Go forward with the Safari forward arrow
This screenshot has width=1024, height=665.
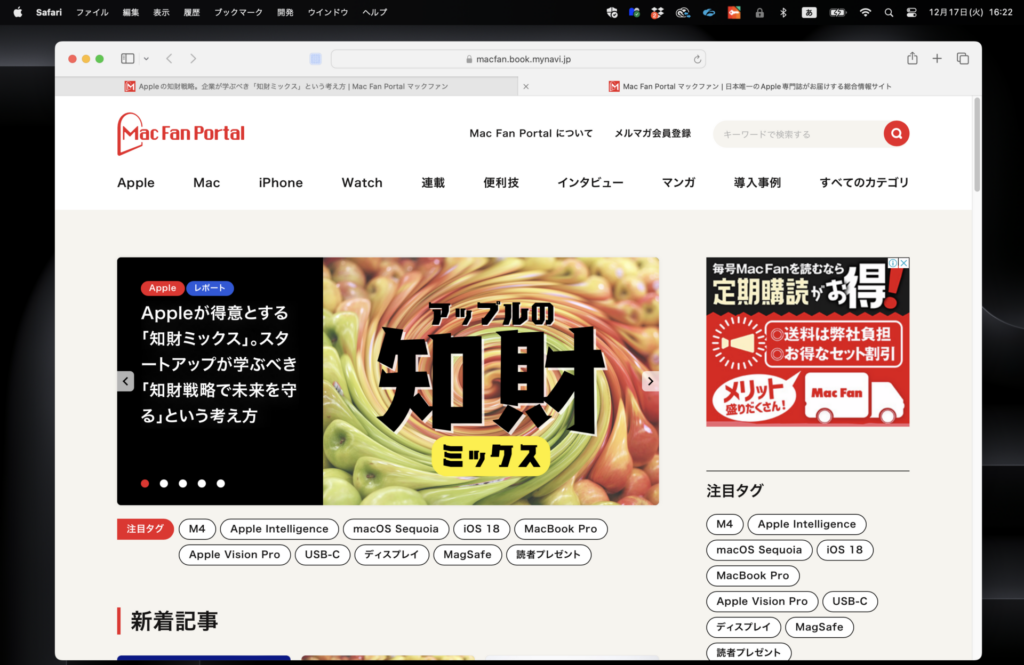(x=193, y=59)
